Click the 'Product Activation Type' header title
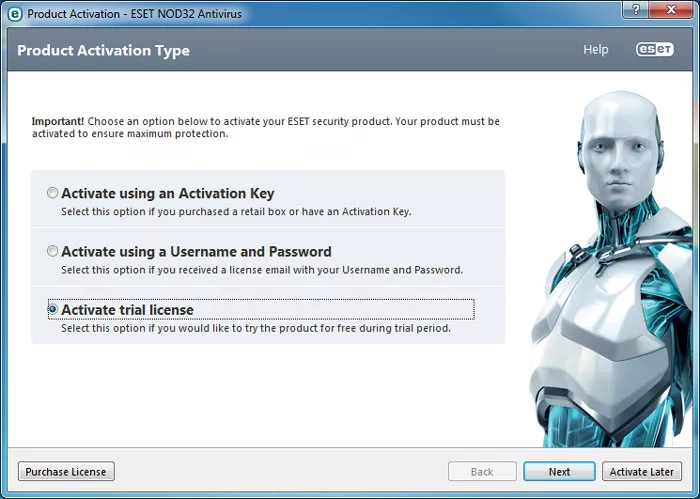 (104, 50)
